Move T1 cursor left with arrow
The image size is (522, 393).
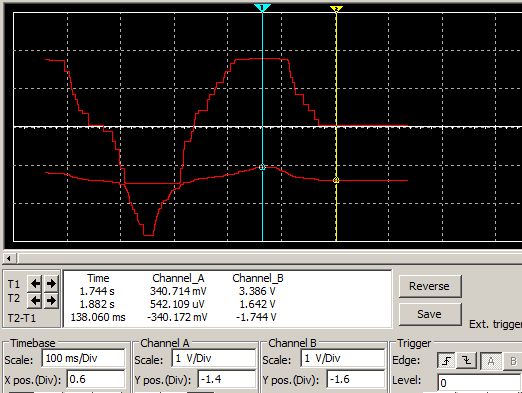coord(35,284)
